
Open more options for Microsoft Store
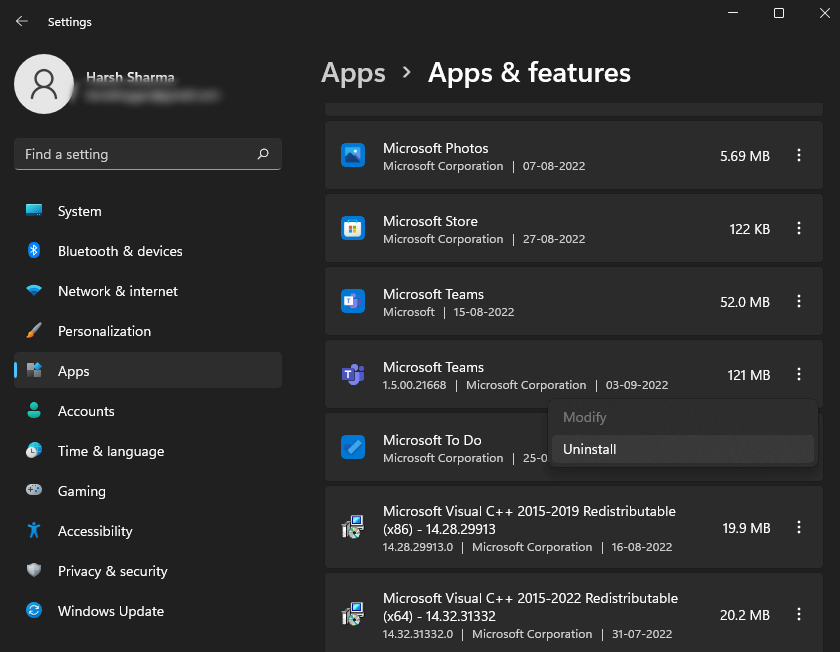(798, 228)
